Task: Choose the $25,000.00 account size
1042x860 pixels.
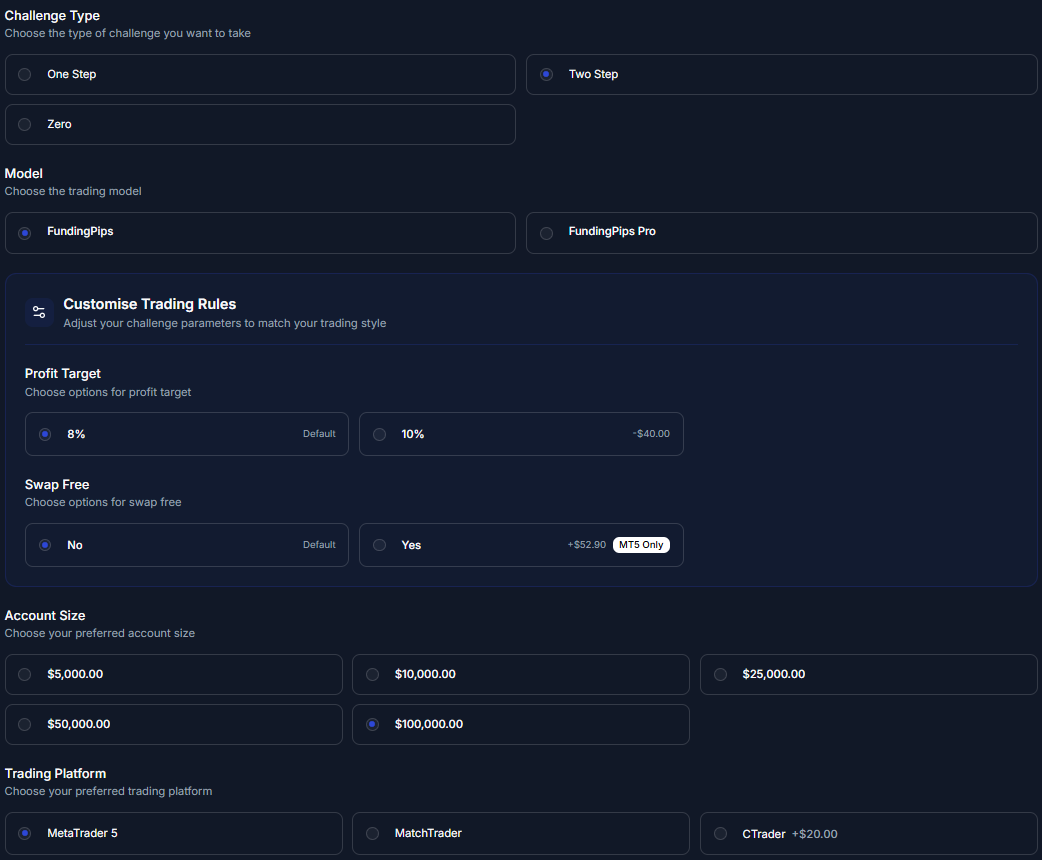Action: click(x=720, y=675)
